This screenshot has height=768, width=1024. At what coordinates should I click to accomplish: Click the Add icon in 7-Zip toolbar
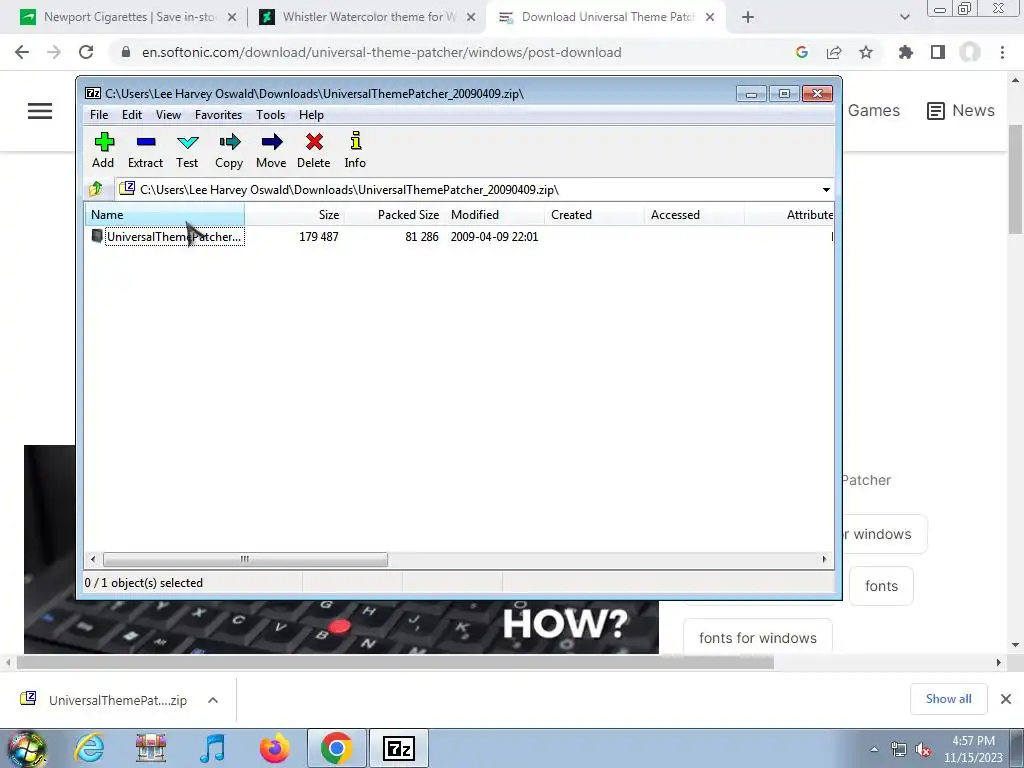coord(104,142)
